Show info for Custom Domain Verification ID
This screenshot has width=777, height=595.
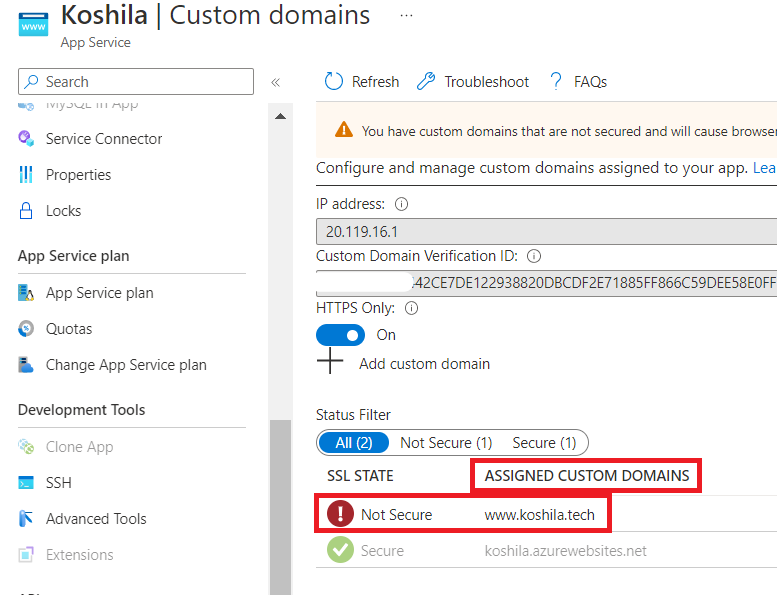534,256
